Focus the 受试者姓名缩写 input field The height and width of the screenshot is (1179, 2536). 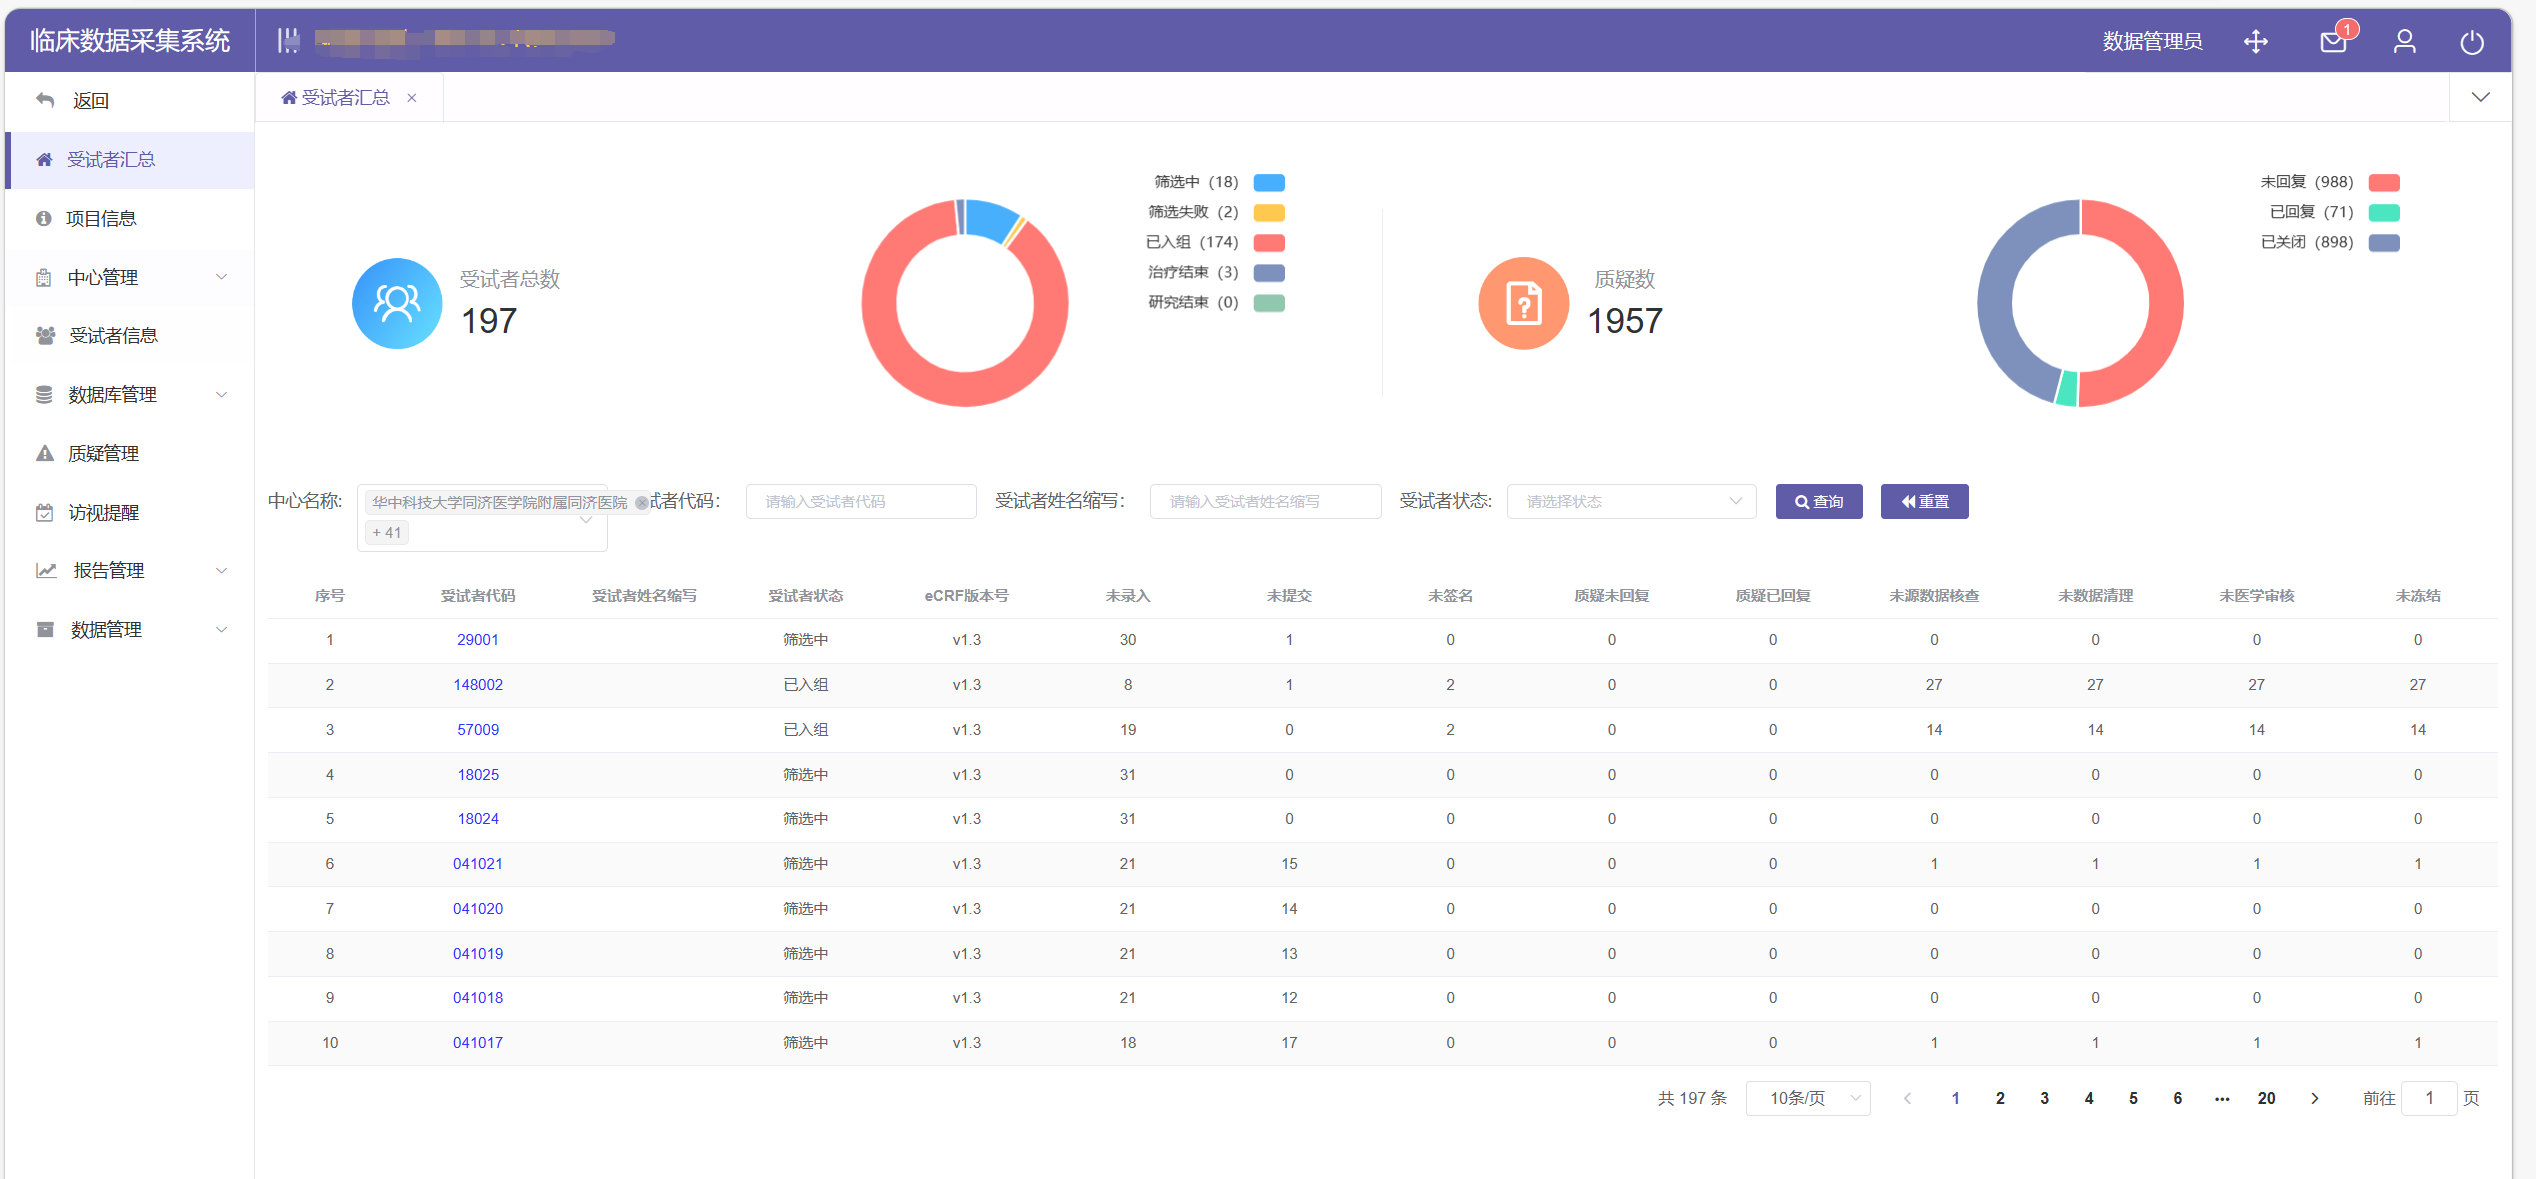(1265, 501)
